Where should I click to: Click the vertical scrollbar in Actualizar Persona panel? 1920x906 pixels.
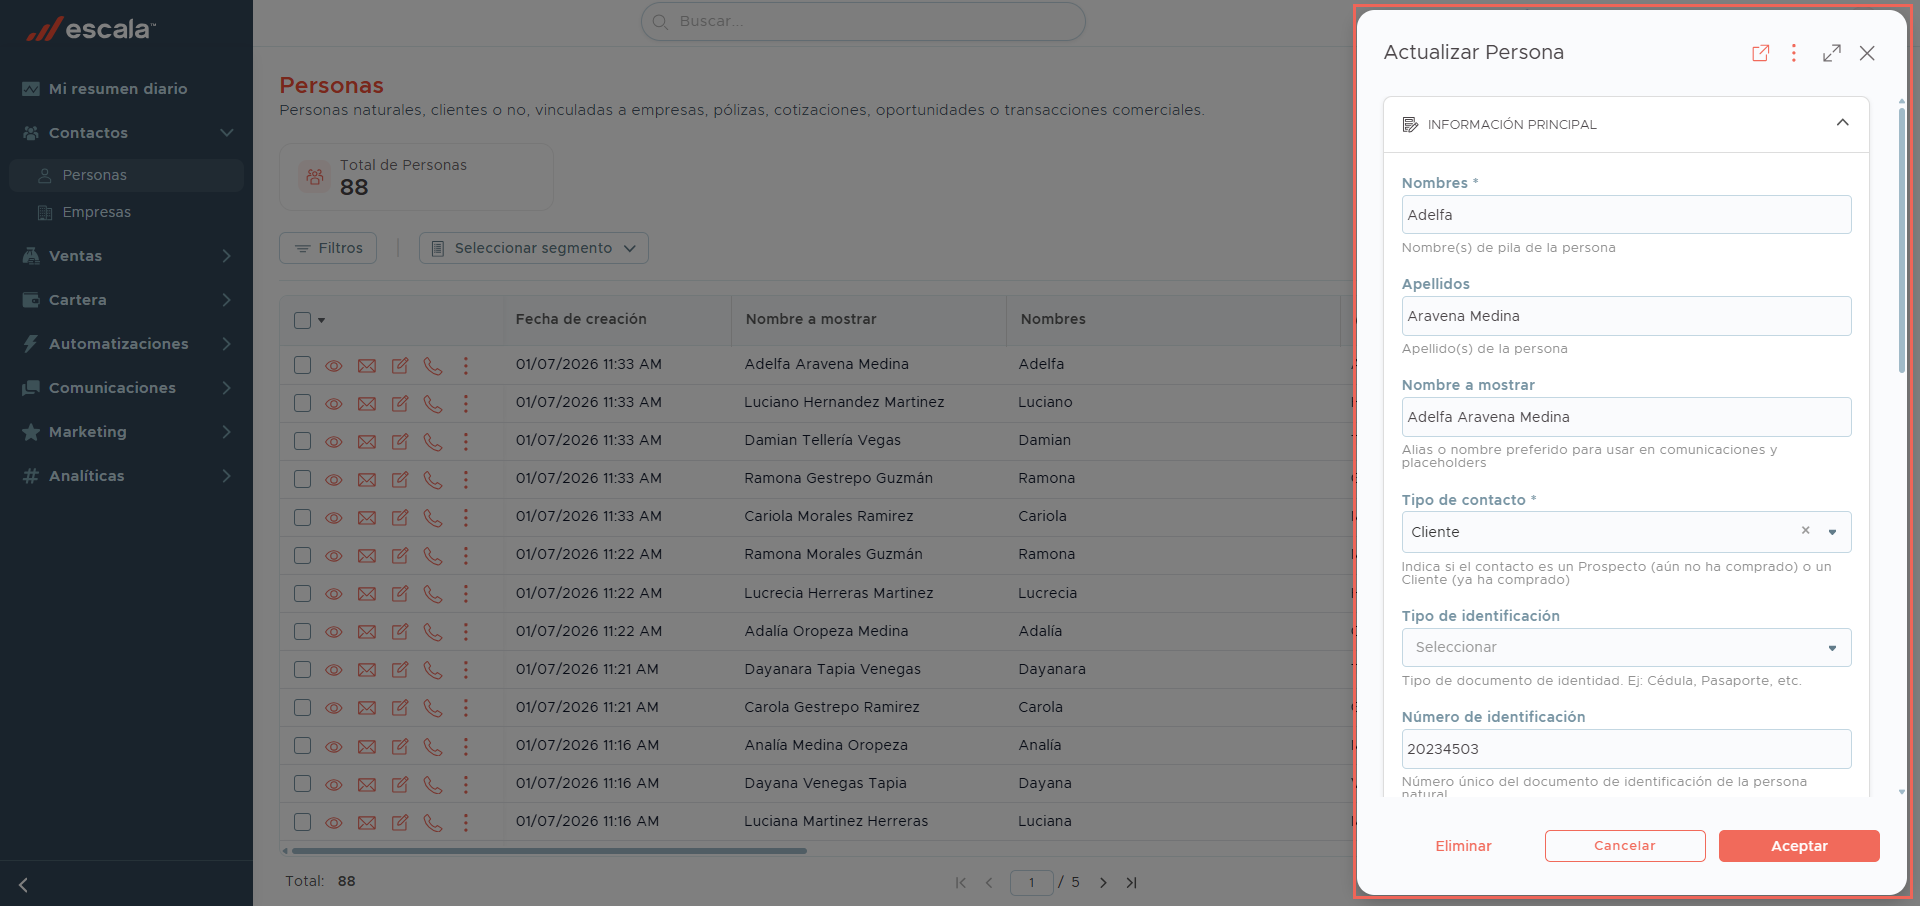click(x=1901, y=240)
